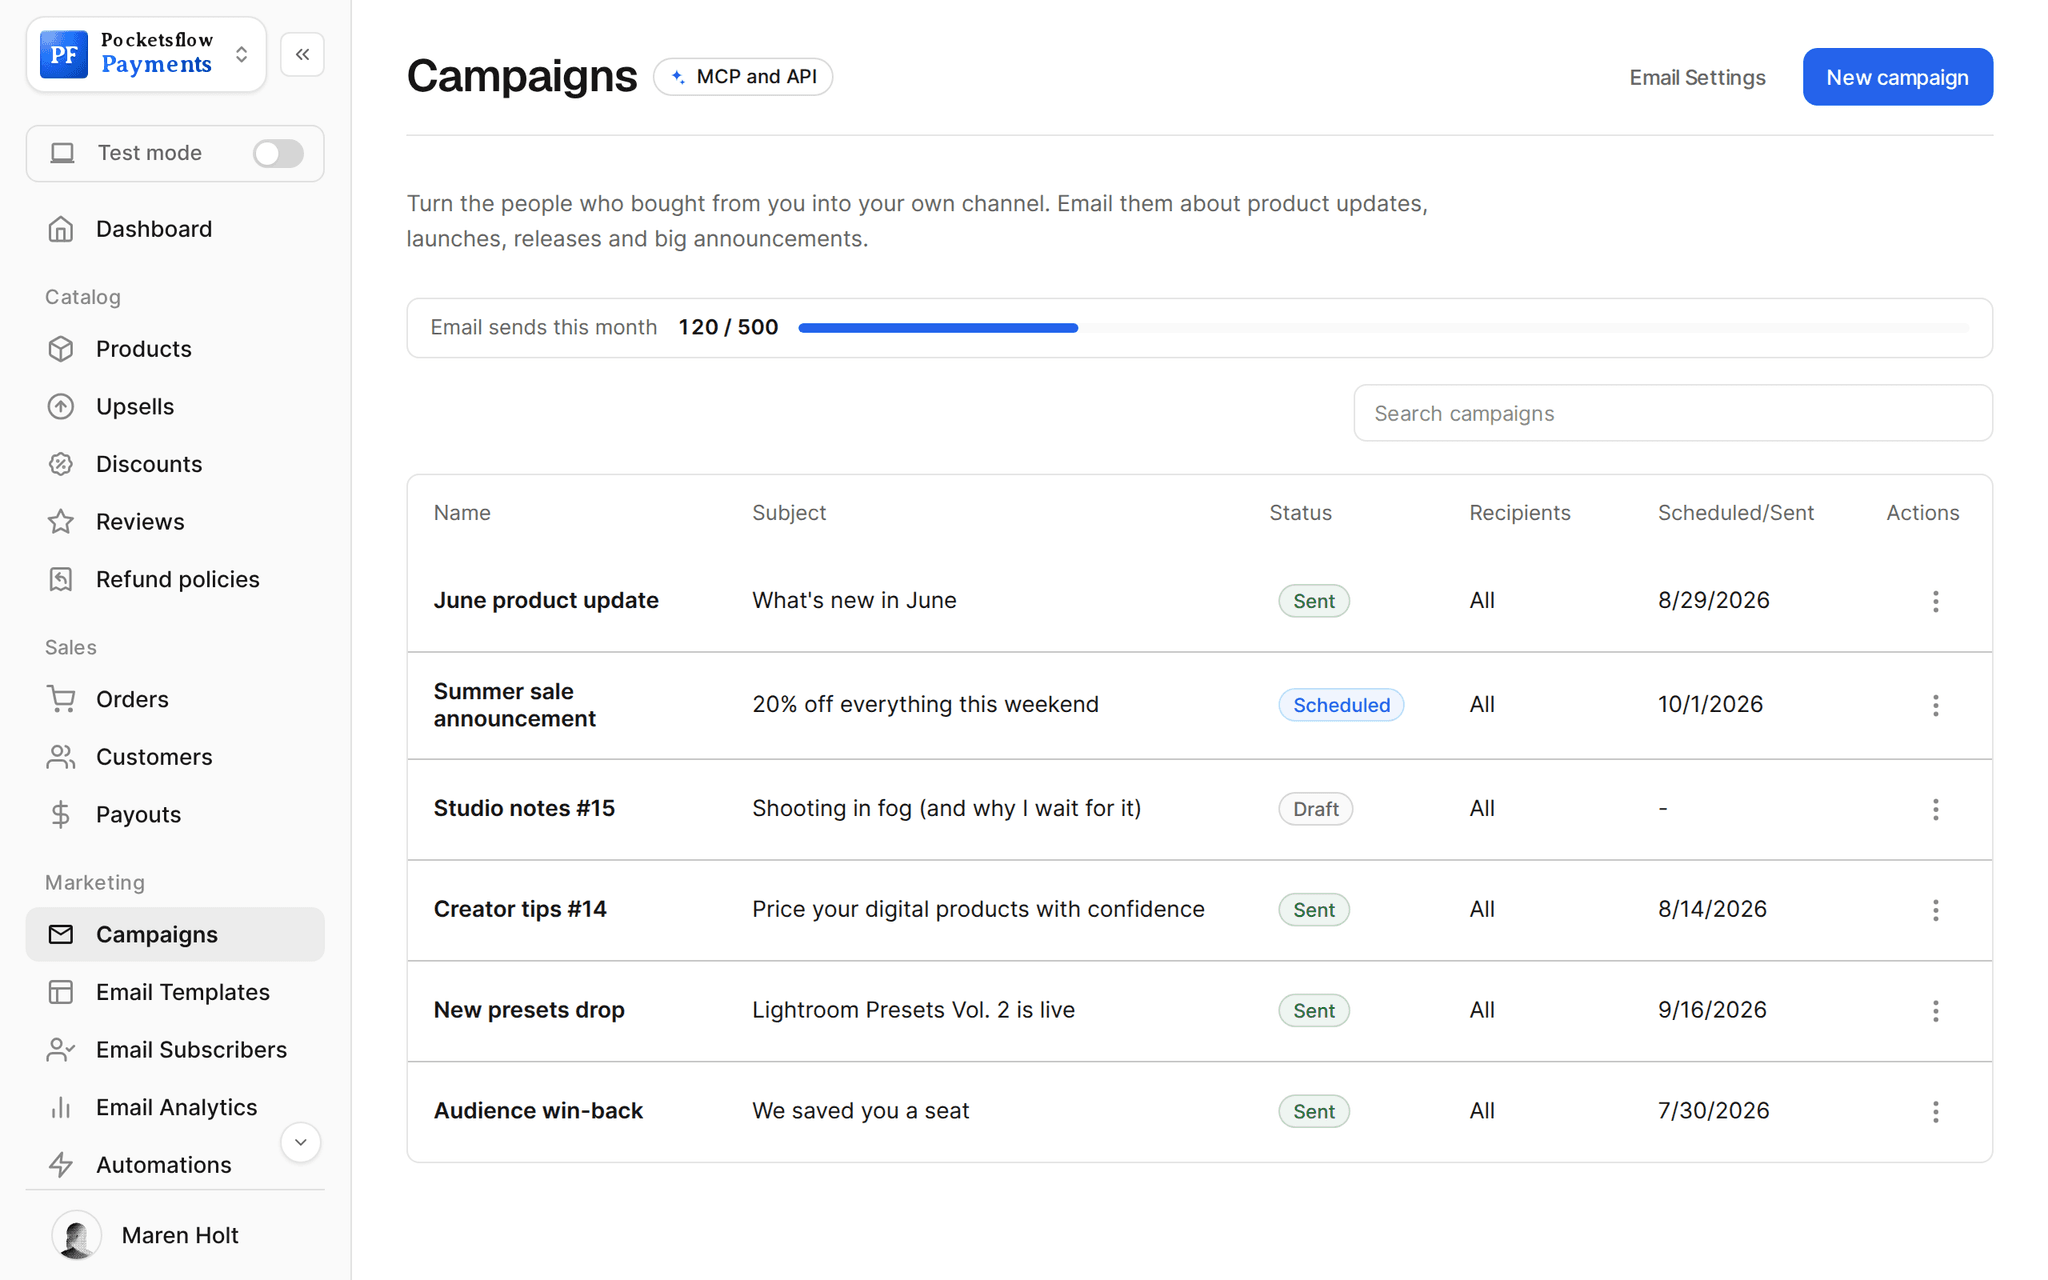Open the June product update campaign

click(x=546, y=600)
